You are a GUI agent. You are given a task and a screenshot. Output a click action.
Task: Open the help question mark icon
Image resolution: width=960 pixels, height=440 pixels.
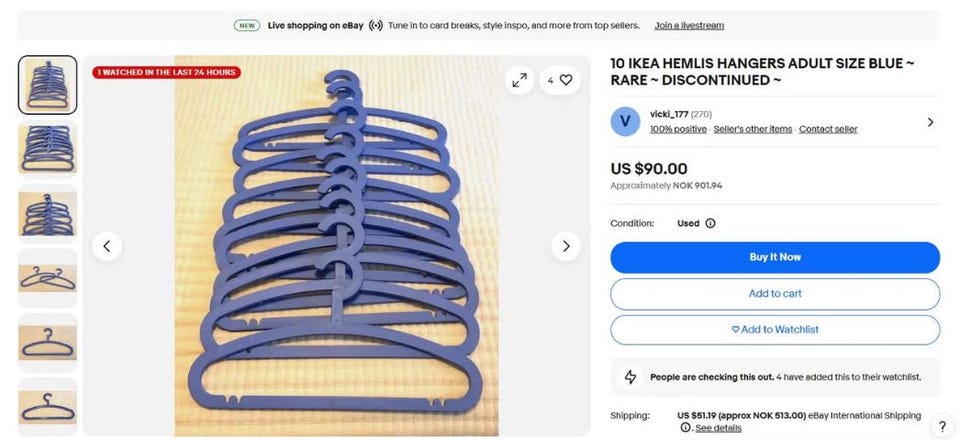click(x=942, y=427)
